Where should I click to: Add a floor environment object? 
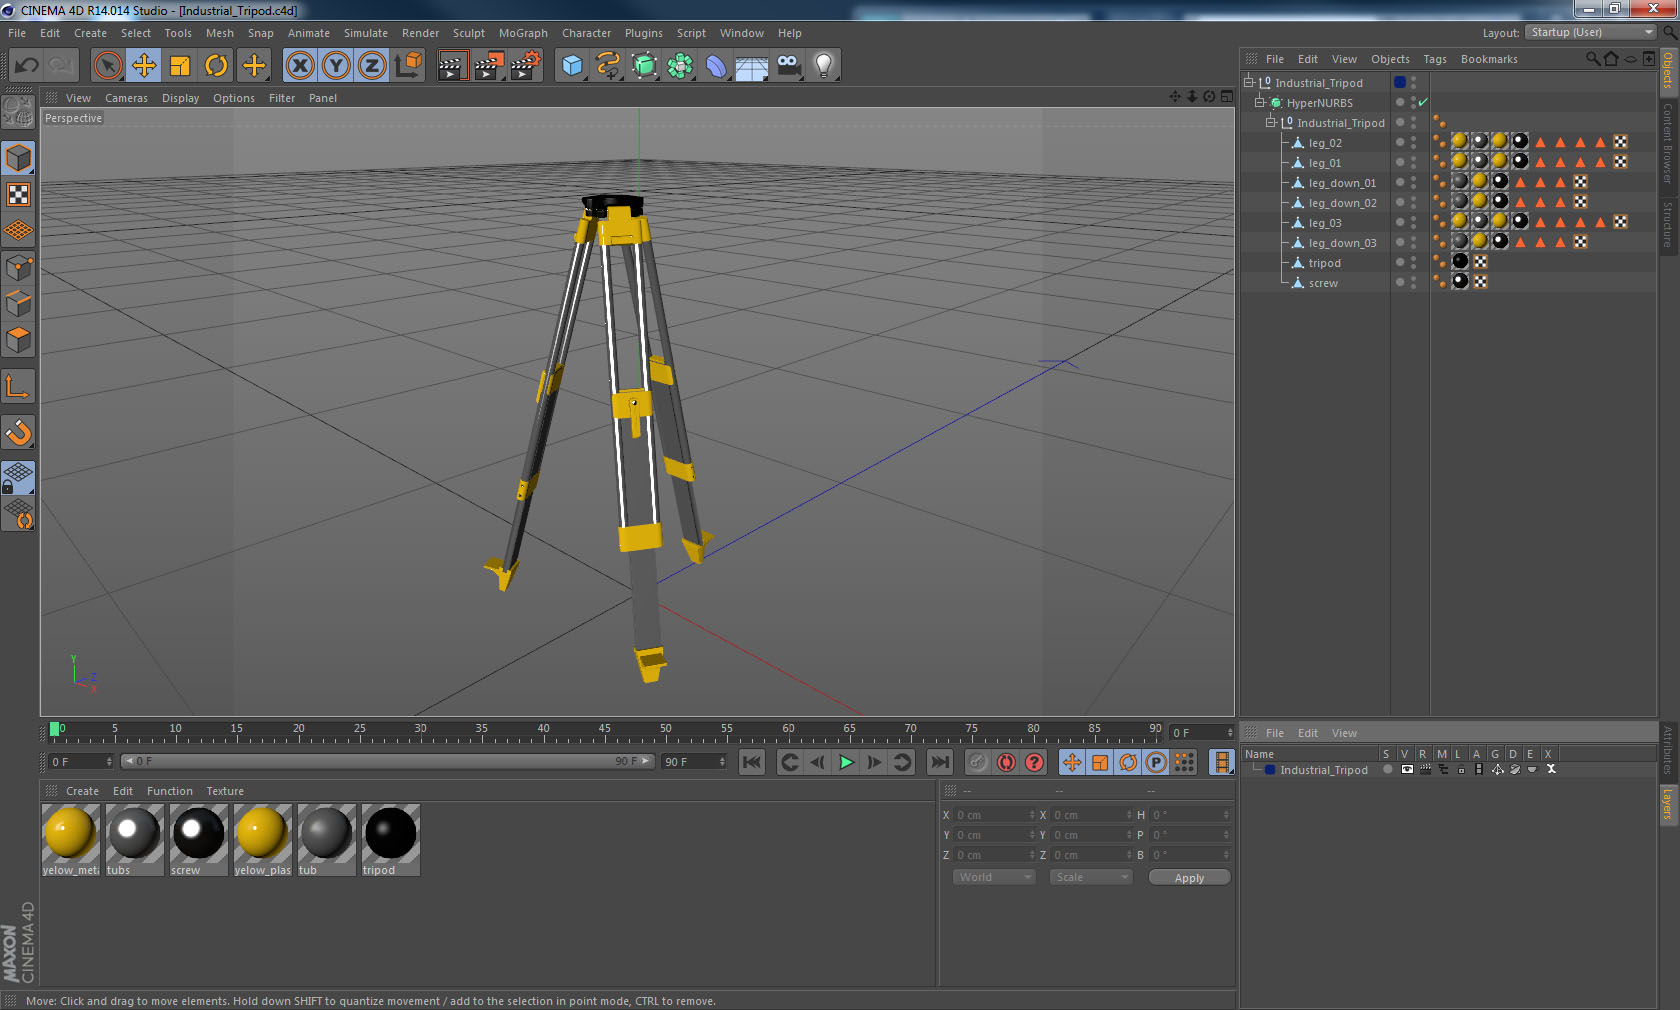[x=752, y=66]
